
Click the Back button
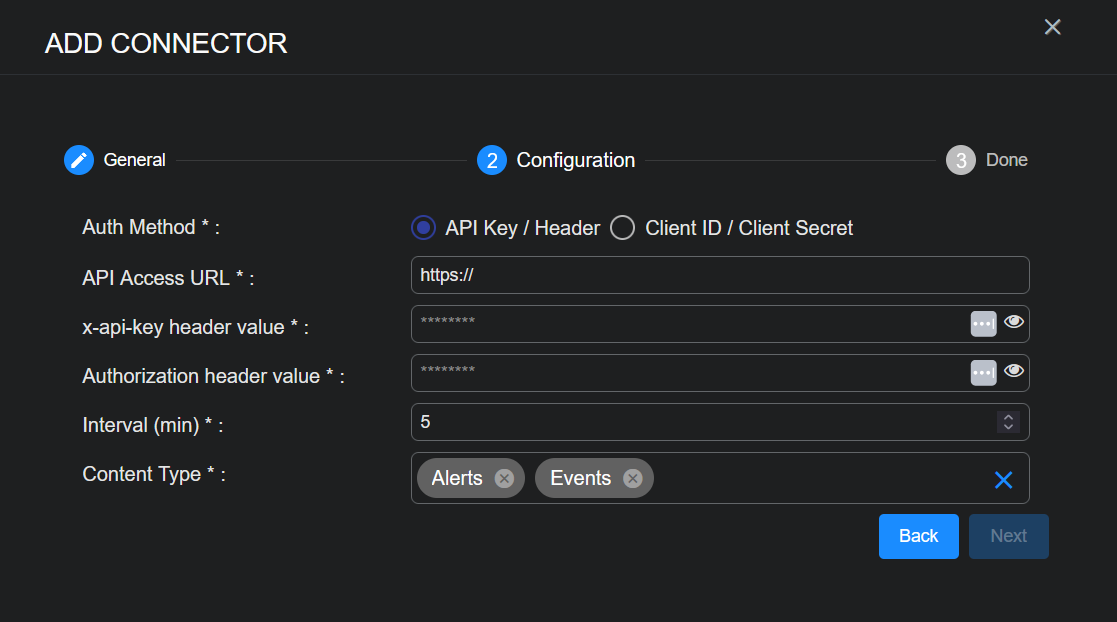pyautogui.click(x=918, y=536)
